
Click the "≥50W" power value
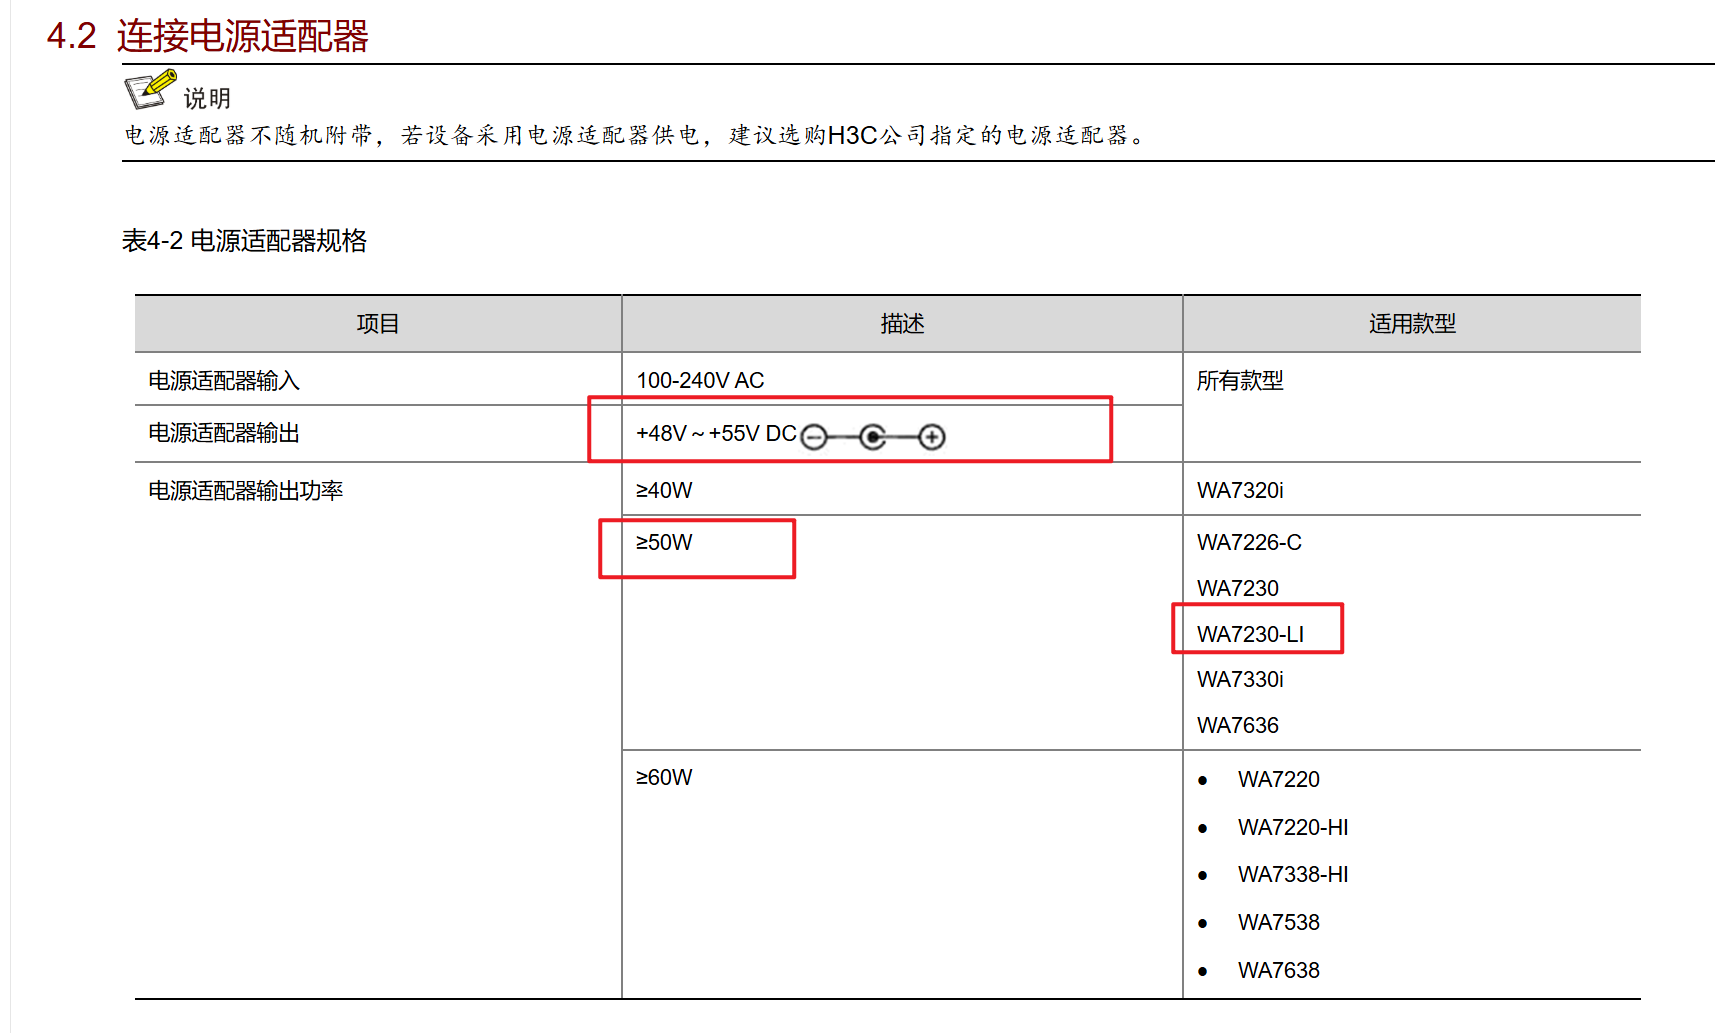pos(664,543)
